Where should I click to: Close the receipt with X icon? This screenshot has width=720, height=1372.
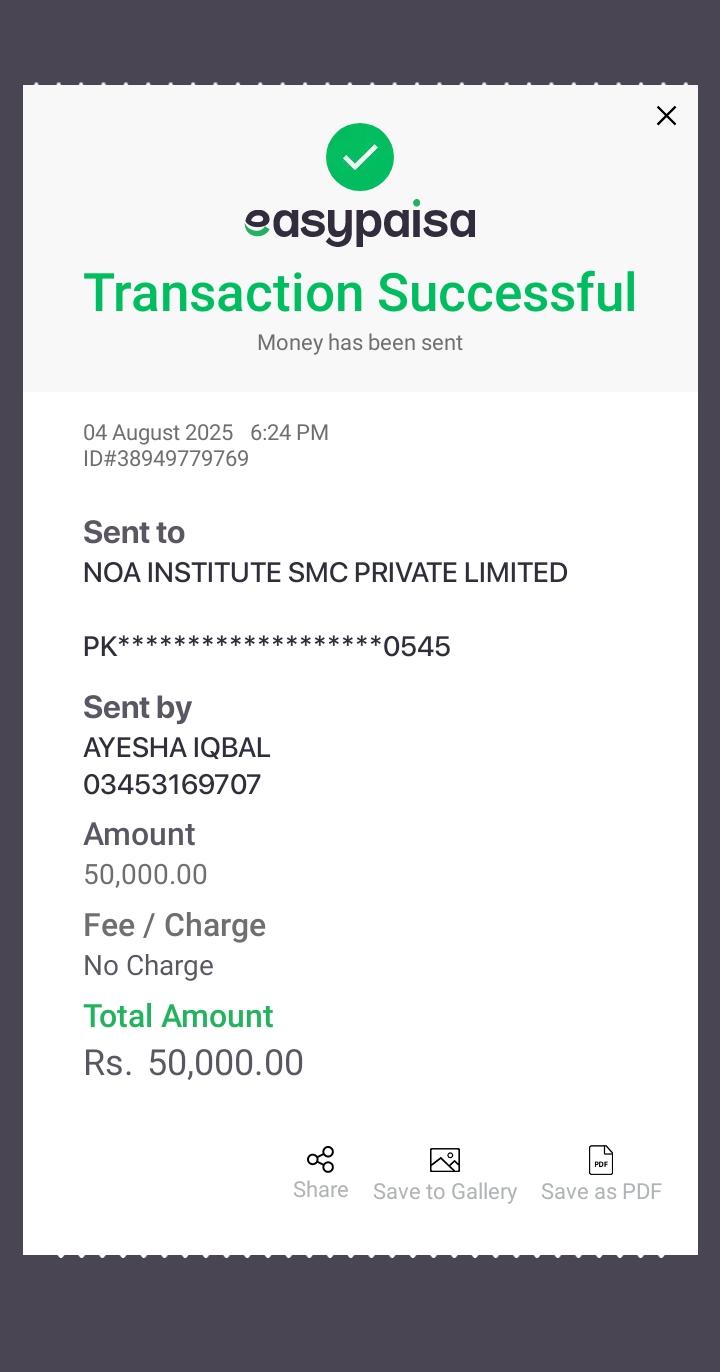click(x=666, y=116)
